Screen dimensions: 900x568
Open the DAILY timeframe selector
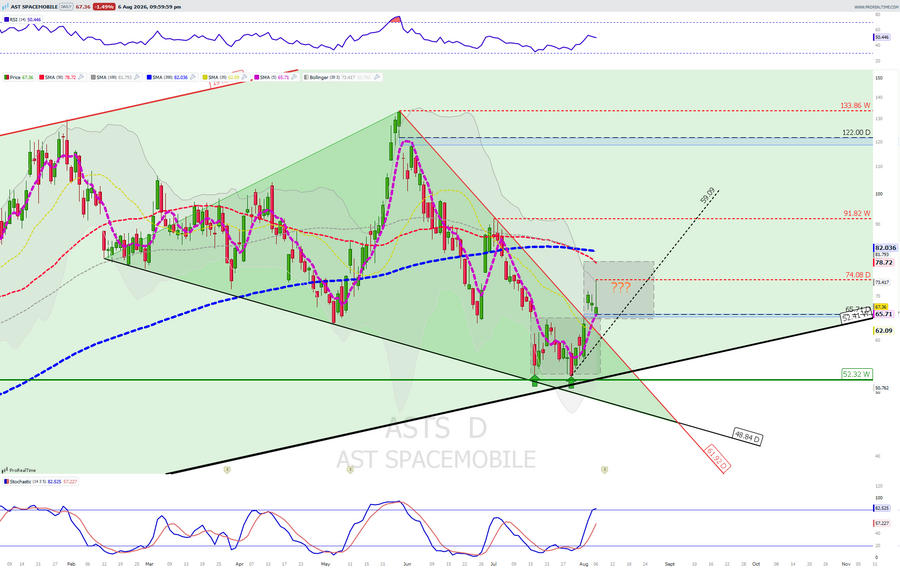tap(67, 7)
